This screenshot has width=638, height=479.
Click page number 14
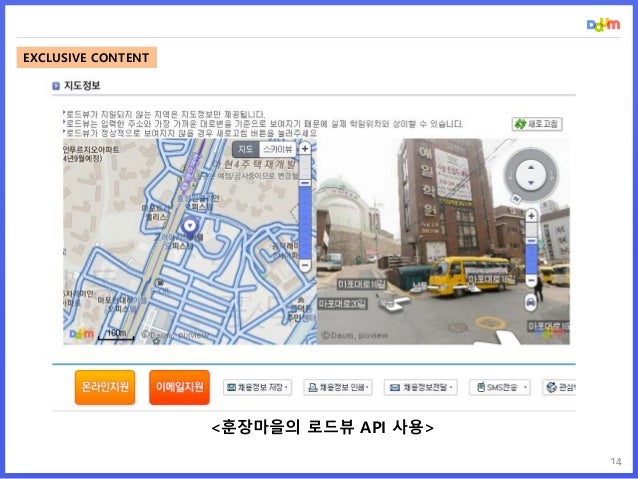click(x=616, y=461)
